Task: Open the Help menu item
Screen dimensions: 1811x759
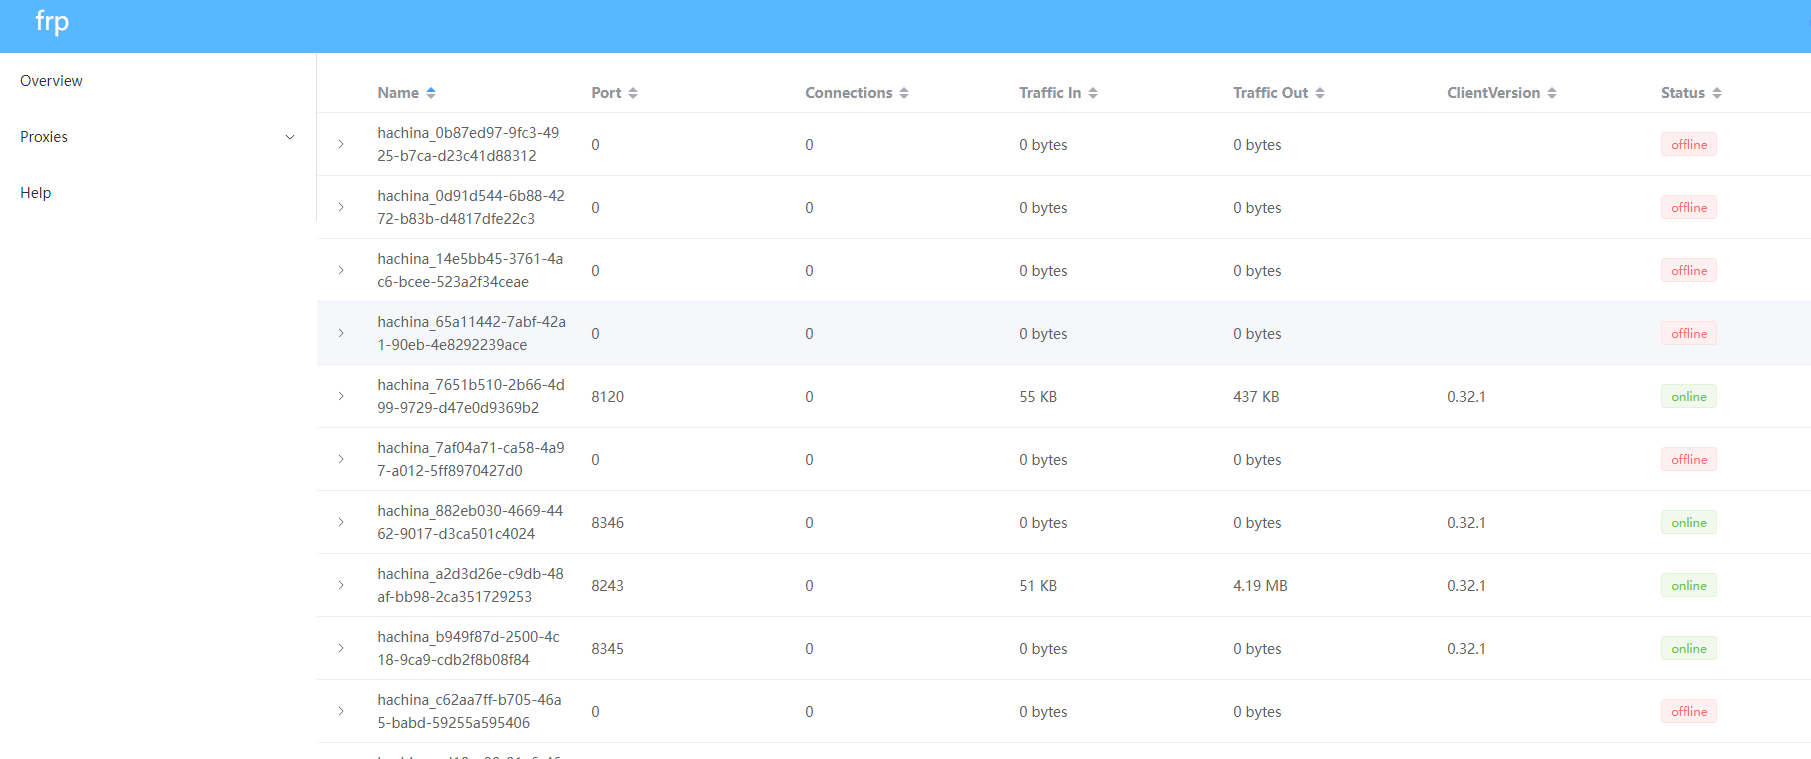Action: [36, 193]
